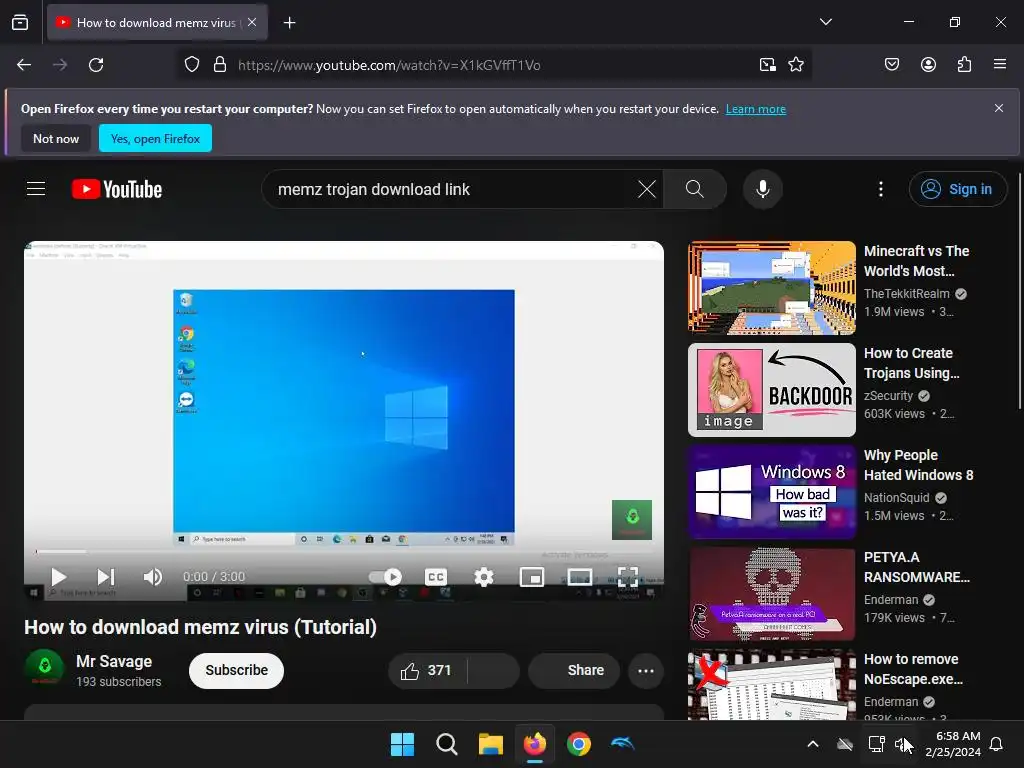Open the Windows Start menu

point(402,744)
